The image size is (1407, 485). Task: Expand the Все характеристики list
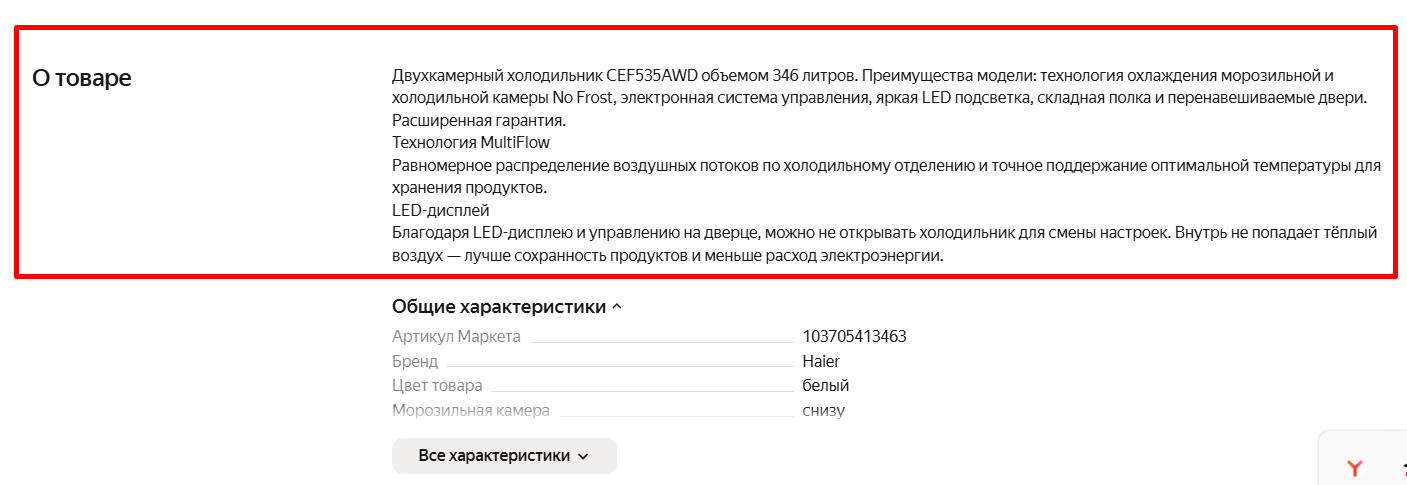(504, 456)
